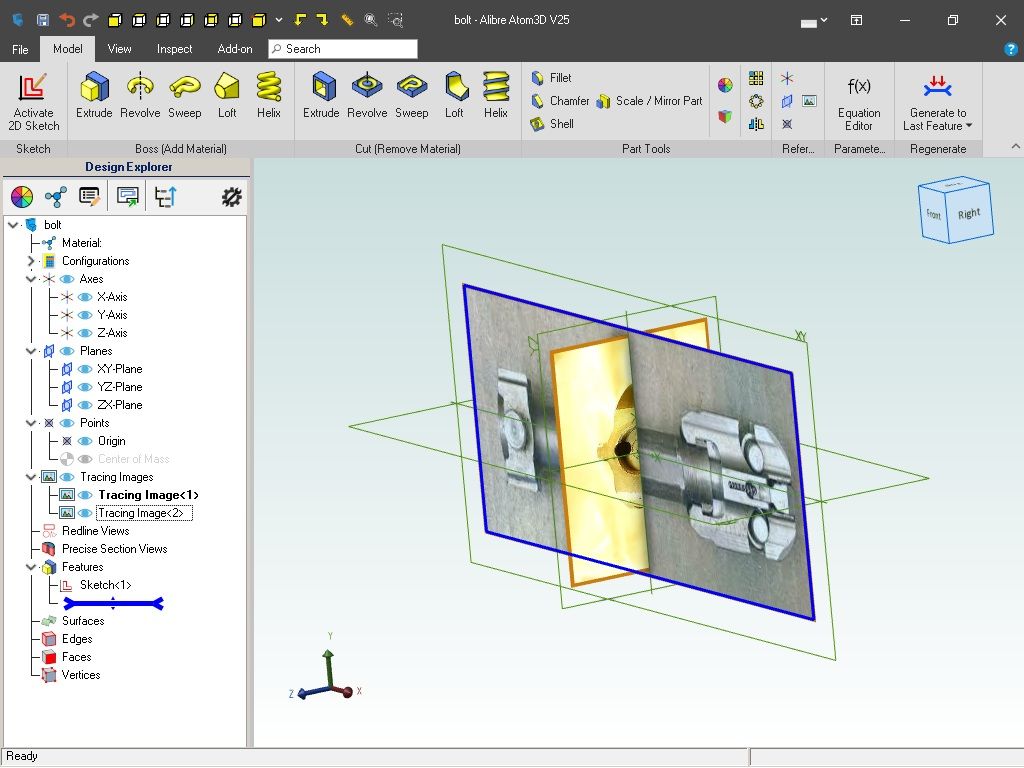Click the Design Explorer settings gear icon
Viewport: 1024px width, 768px height.
tap(231, 197)
